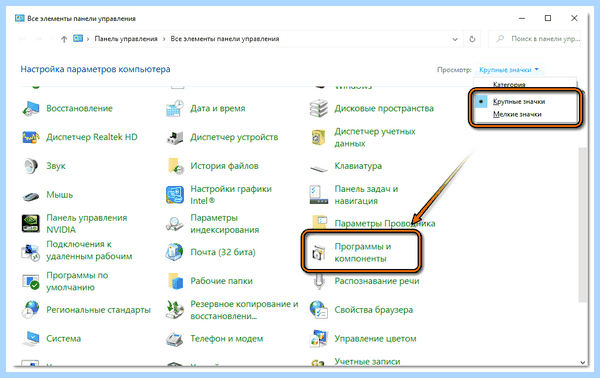Click the Панель управления breadcrumb
Screen dimensions: 600x378
point(126,39)
